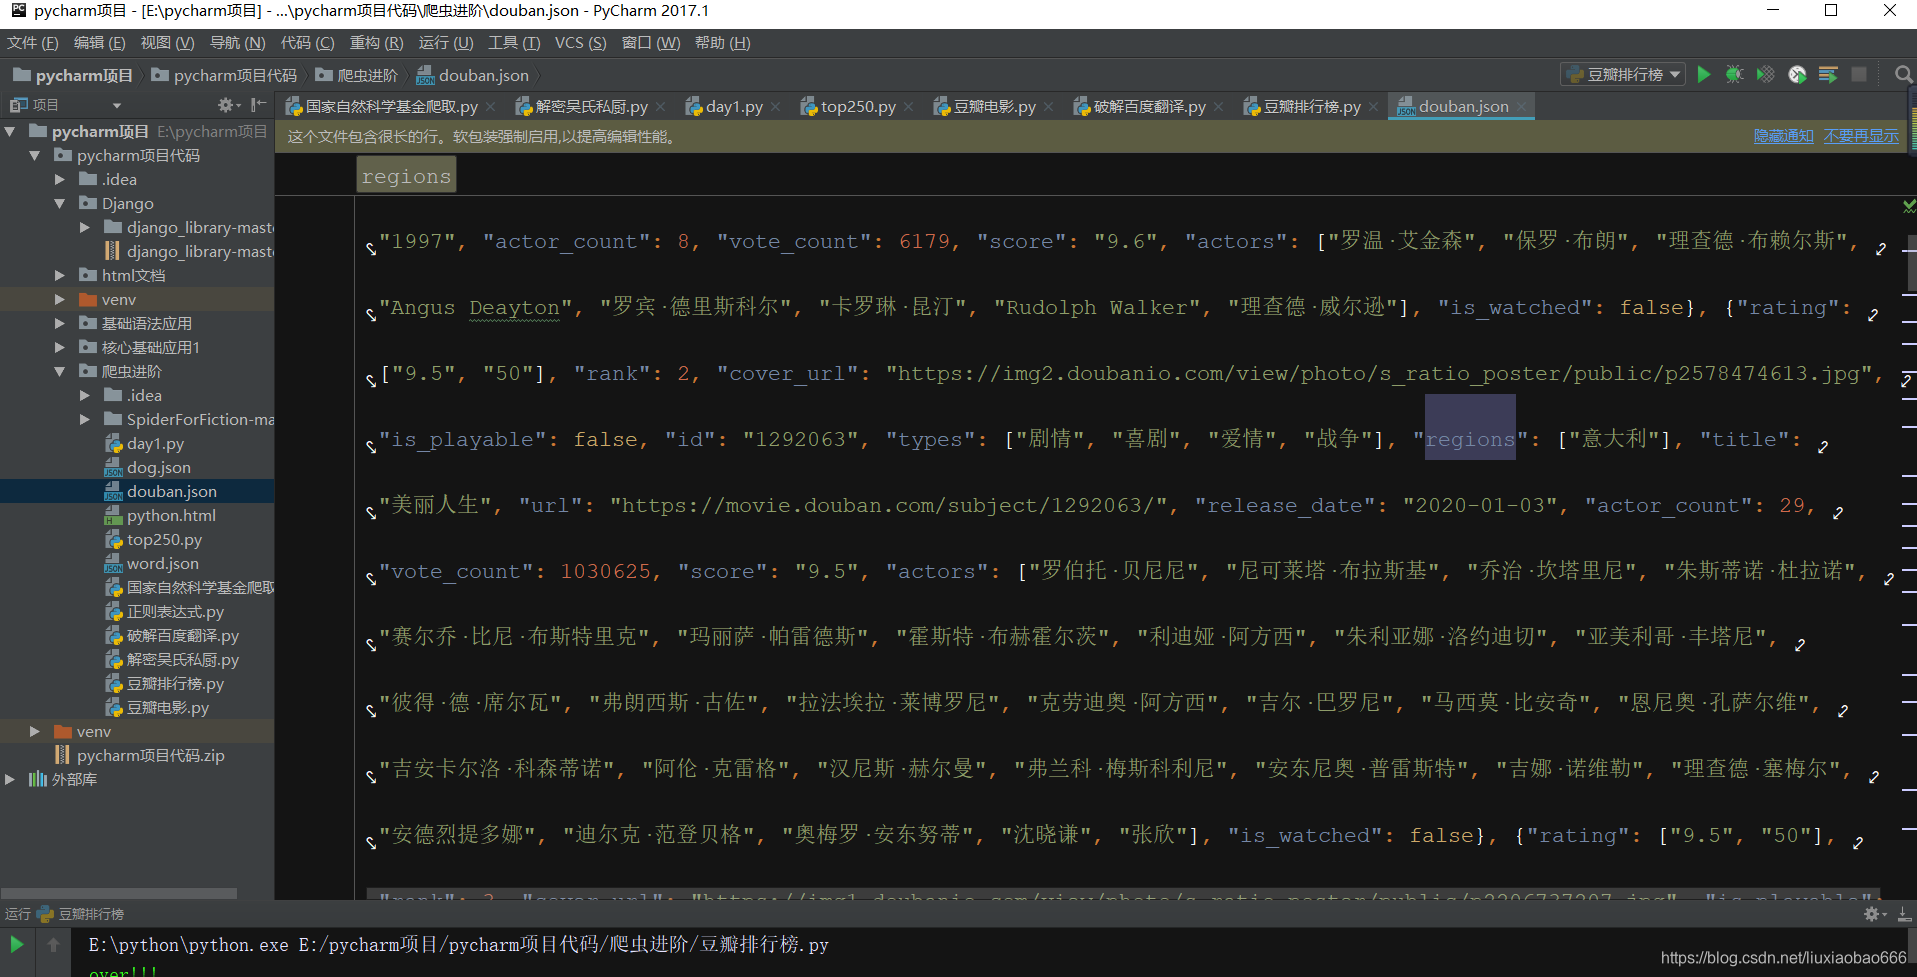Collapse the 爬虫进阶 folder arrow
The image size is (1917, 977).
pos(60,371)
